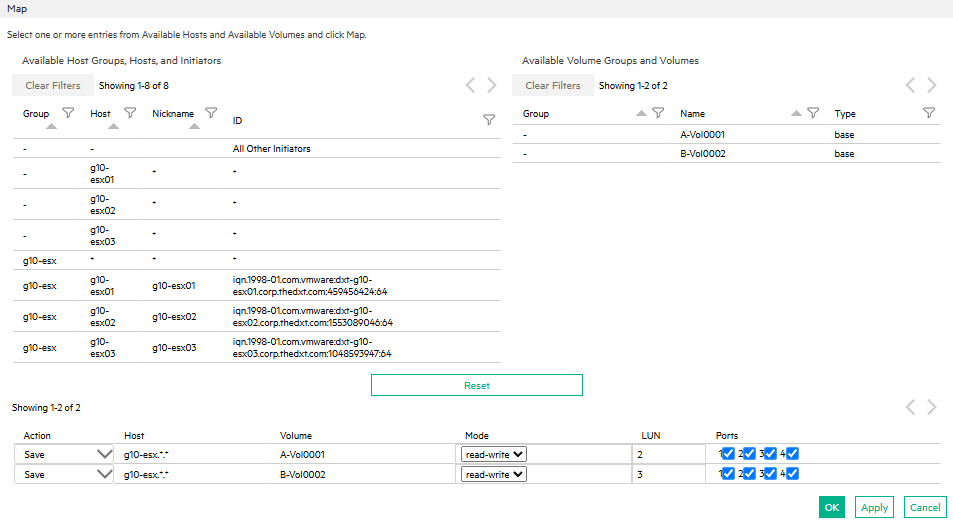Open the Nickname column filter icon
Screen dimensions: 953x523
(x=211, y=113)
